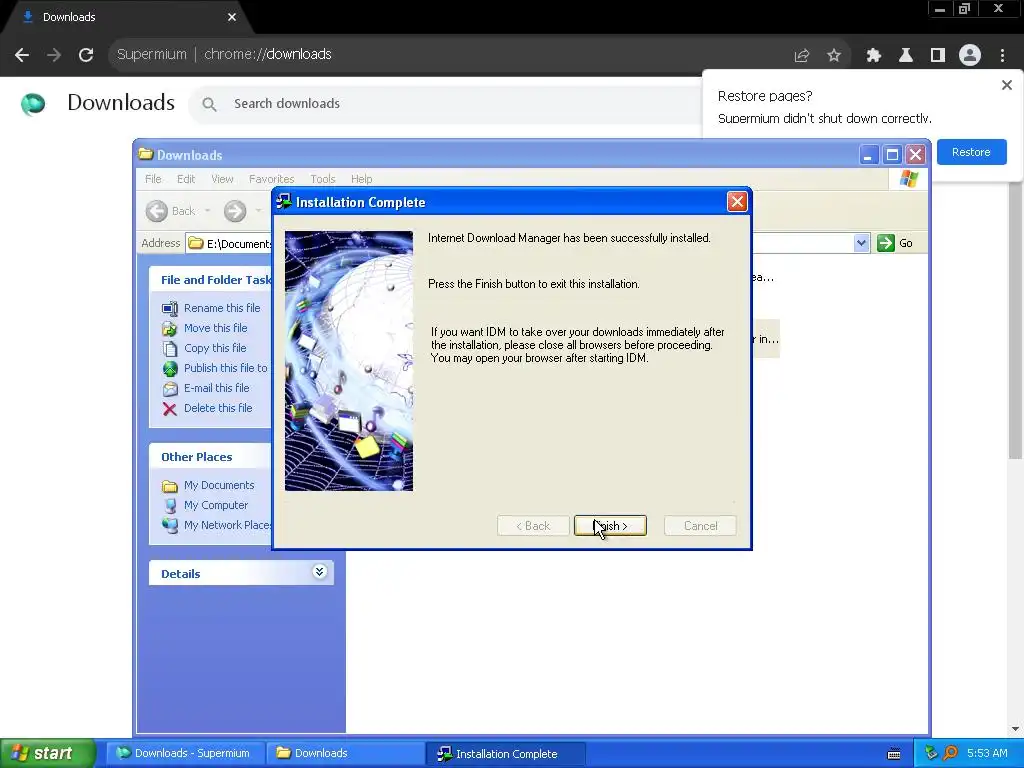Expand the Details panel chevron
This screenshot has height=768, width=1024.
[319, 572]
